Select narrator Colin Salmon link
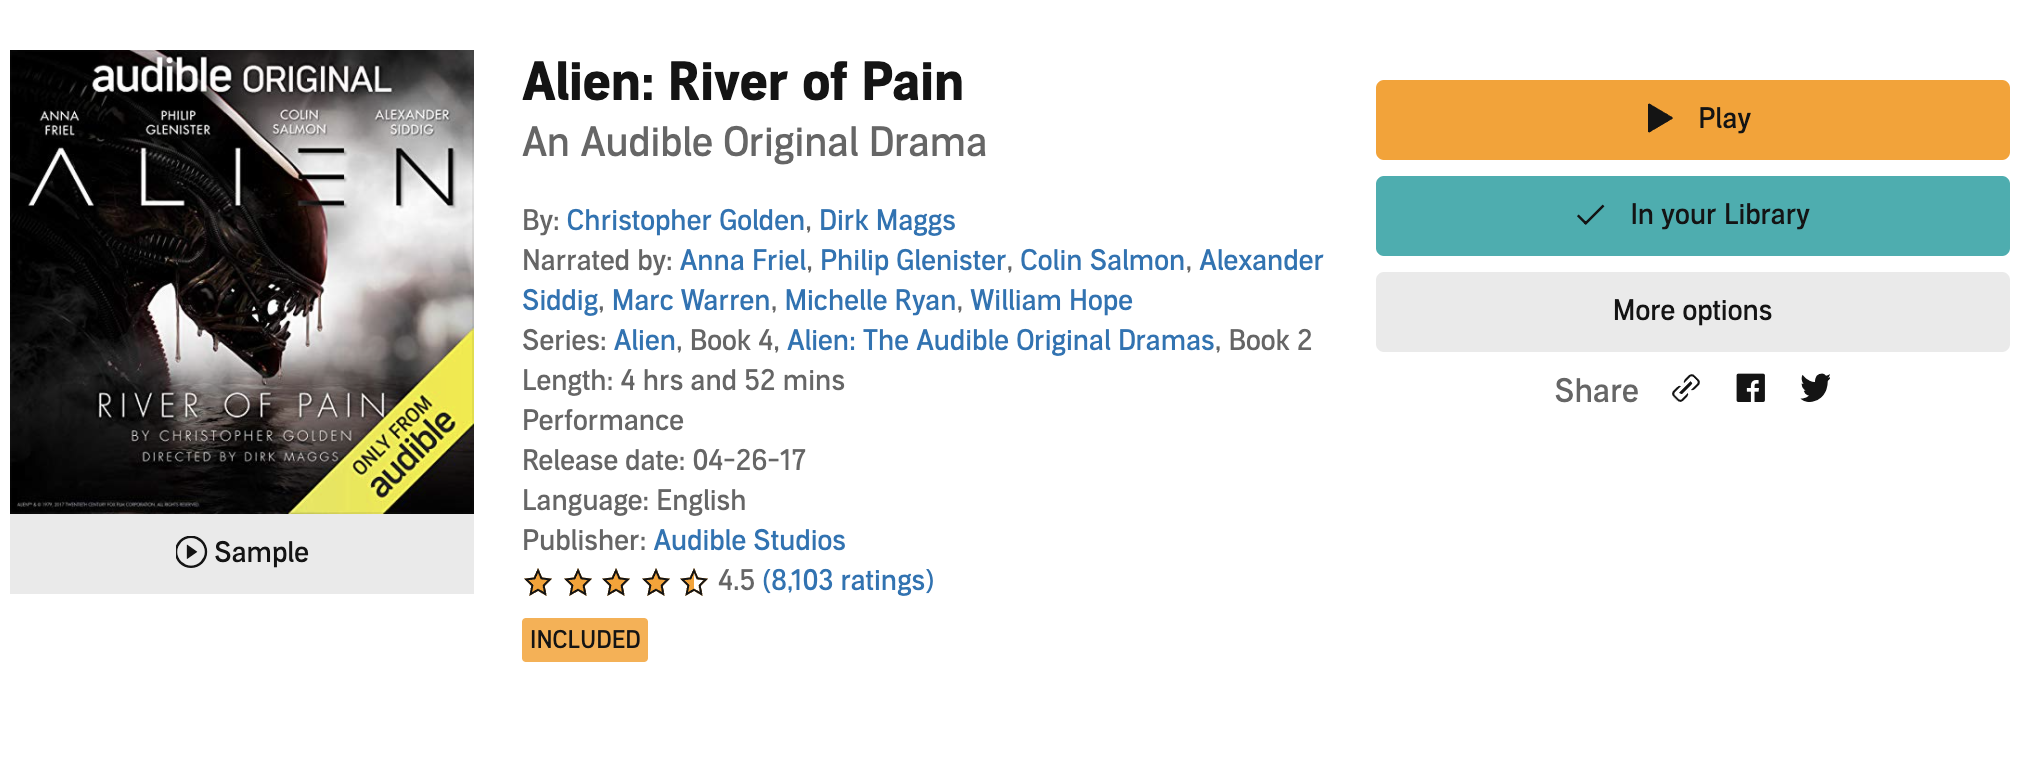The width and height of the screenshot is (2024, 758). pyautogui.click(x=1102, y=260)
